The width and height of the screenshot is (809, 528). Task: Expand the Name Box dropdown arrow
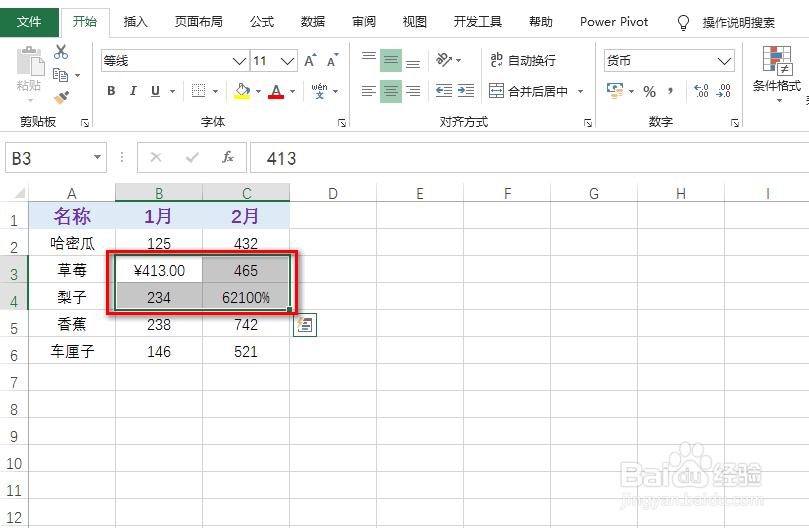tap(97, 157)
